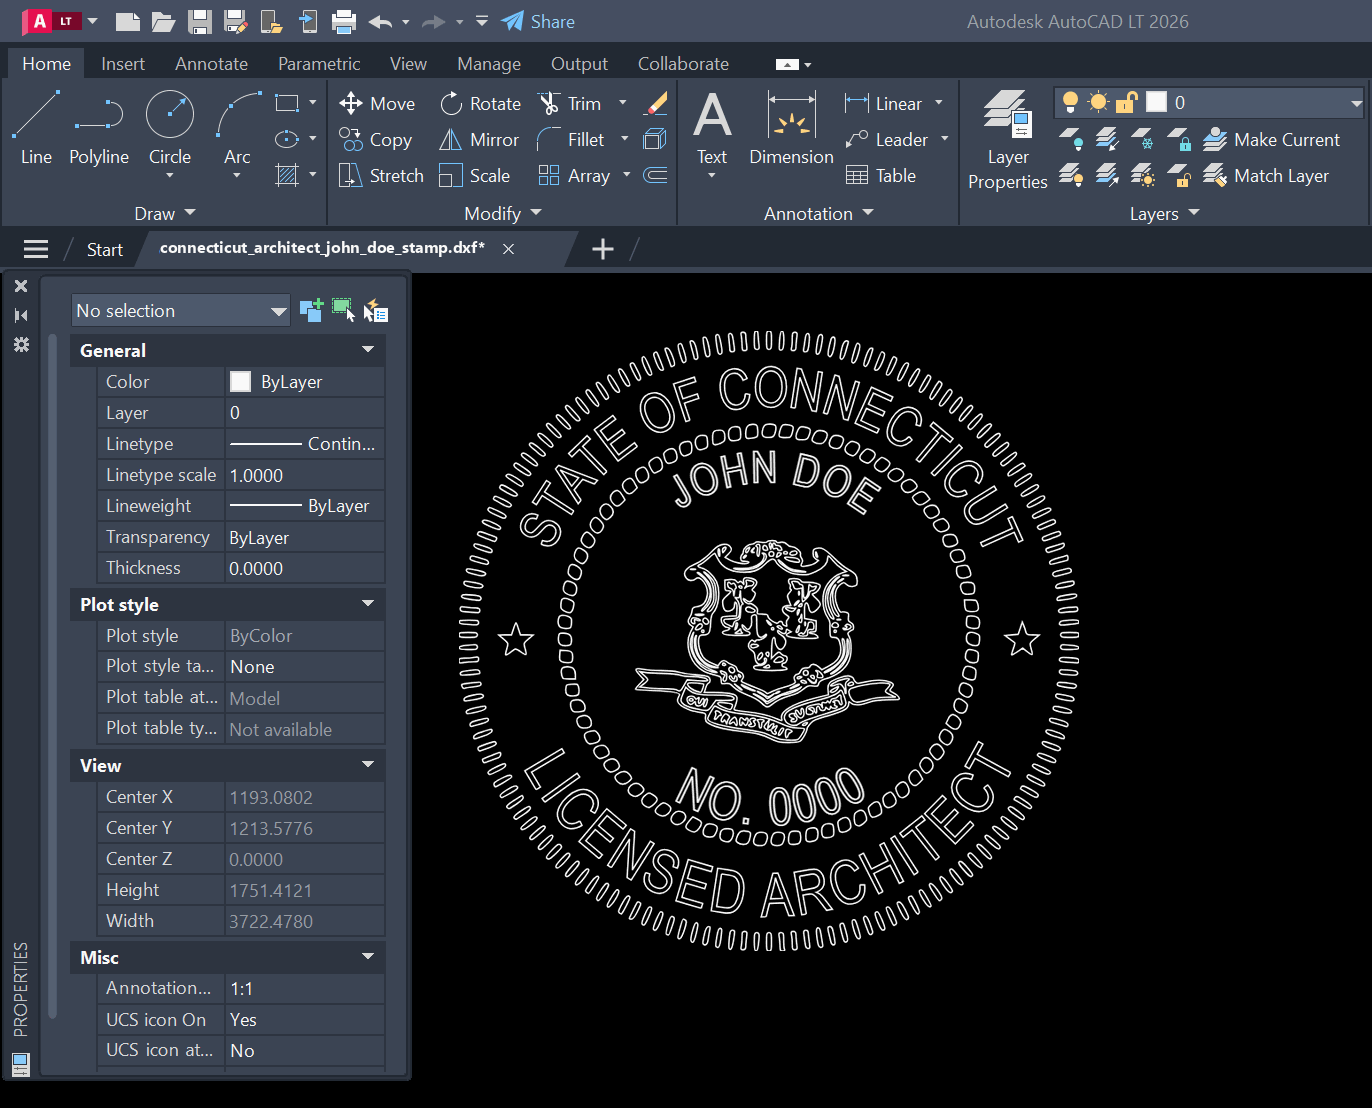Click the Match Layer button
The height and width of the screenshot is (1108, 1372).
(1266, 175)
